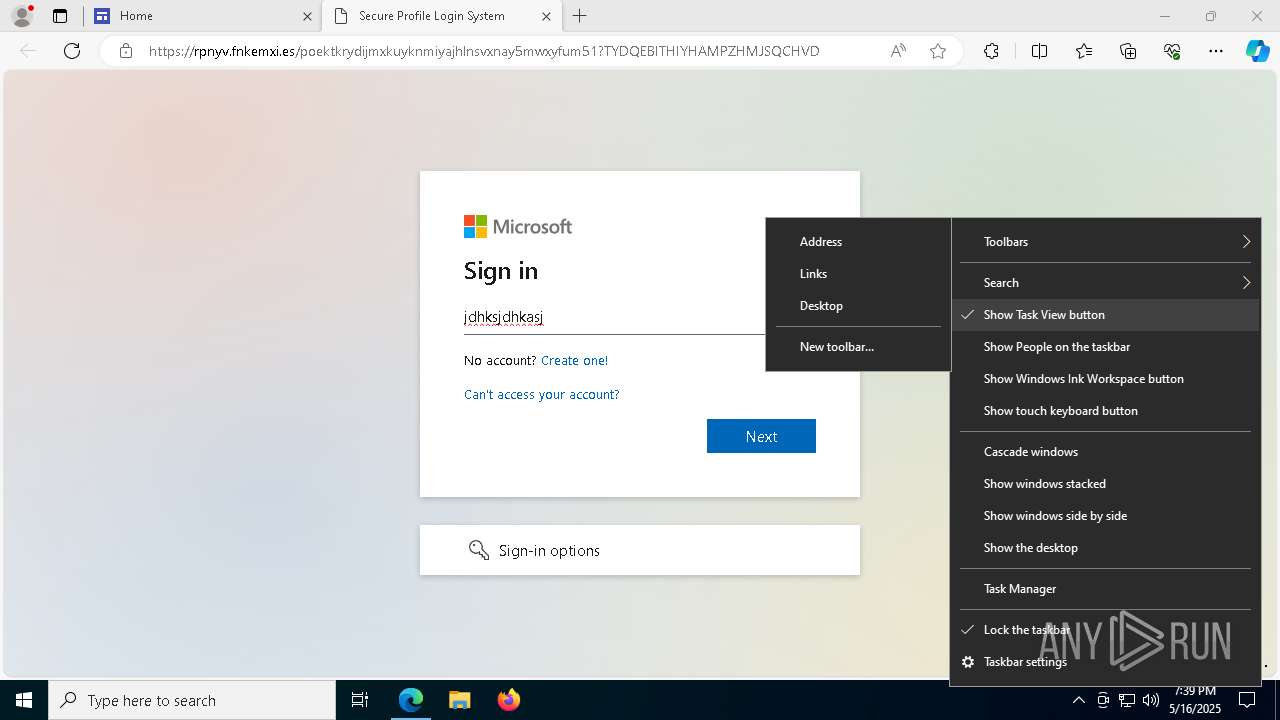Open Taskbar settings

tap(1105, 661)
